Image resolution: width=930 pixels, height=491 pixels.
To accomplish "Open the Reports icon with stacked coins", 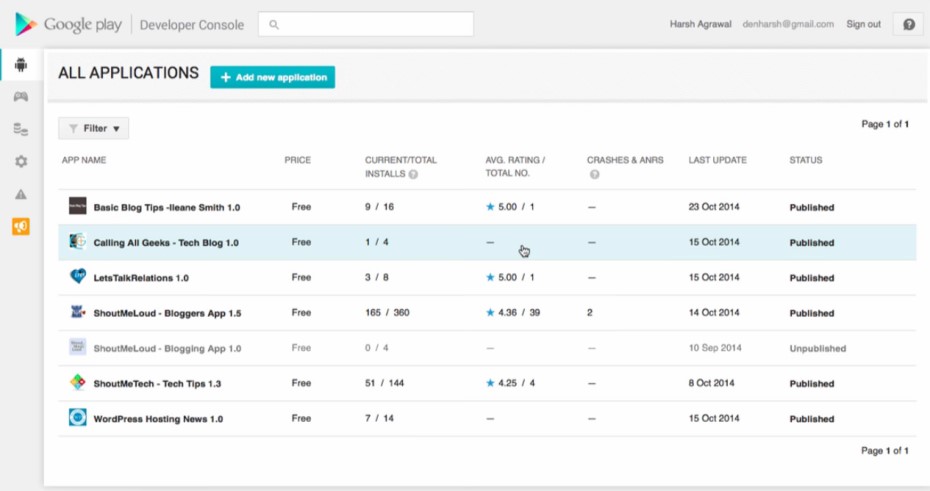I will (21, 129).
